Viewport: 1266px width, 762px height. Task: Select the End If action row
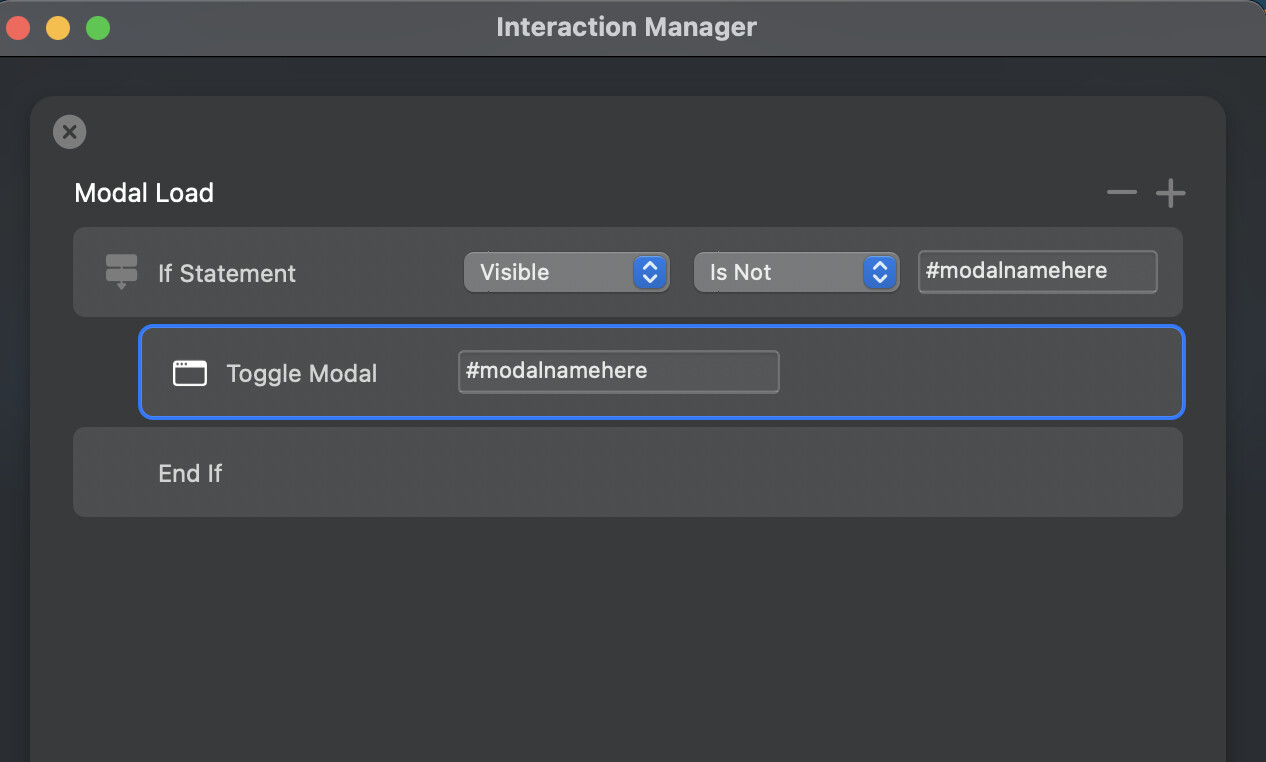(x=627, y=472)
